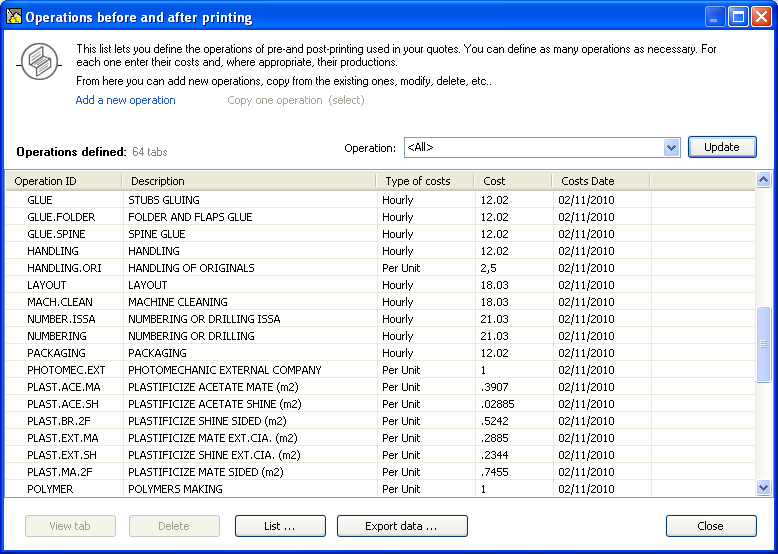The image size is (778, 554).
Task: Select the PHOTOMEC.EXT row
Action: coord(381,370)
